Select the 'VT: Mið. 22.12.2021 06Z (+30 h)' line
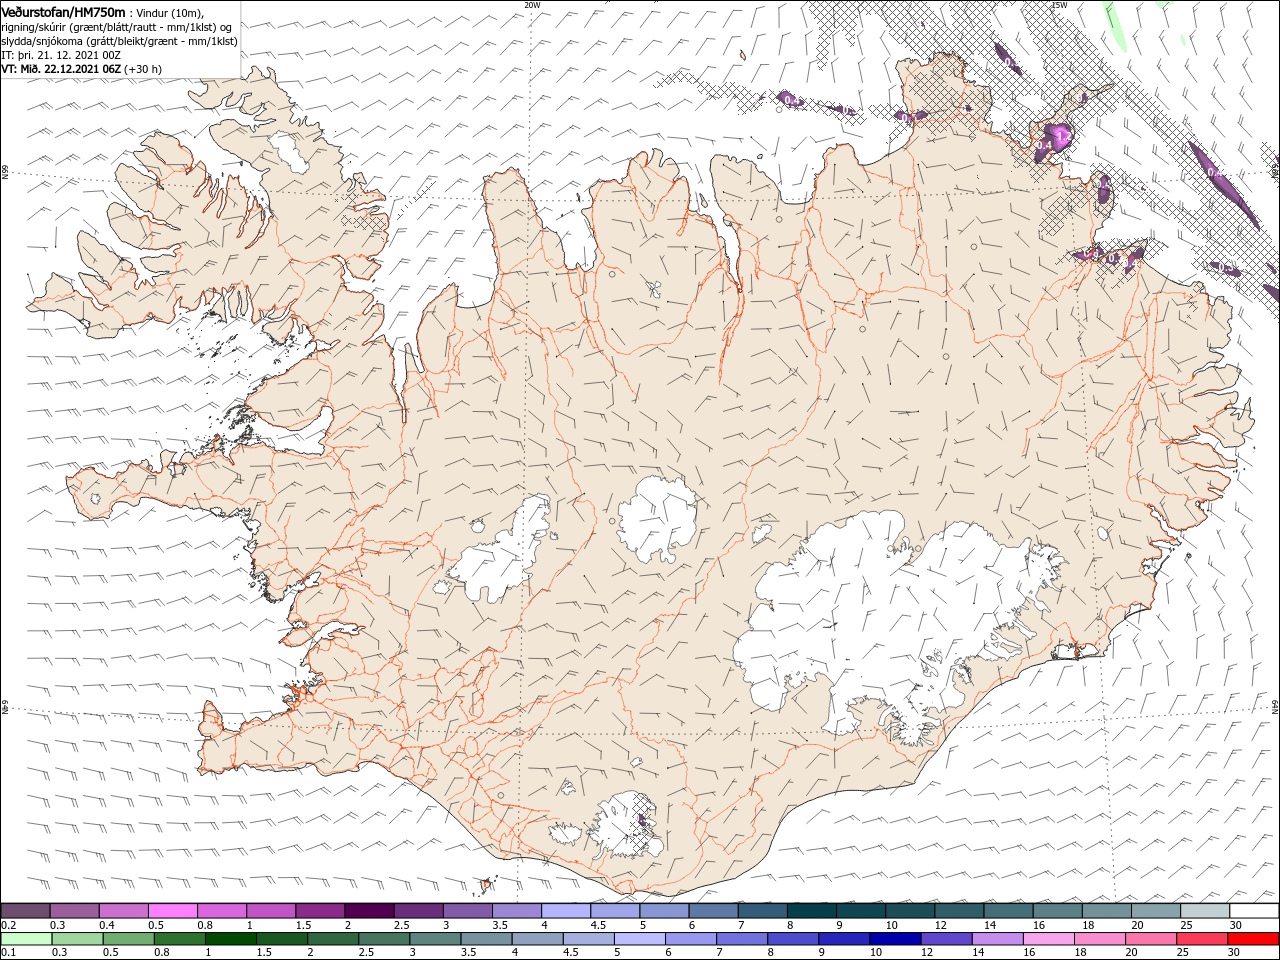This screenshot has width=1280, height=960. (82, 69)
